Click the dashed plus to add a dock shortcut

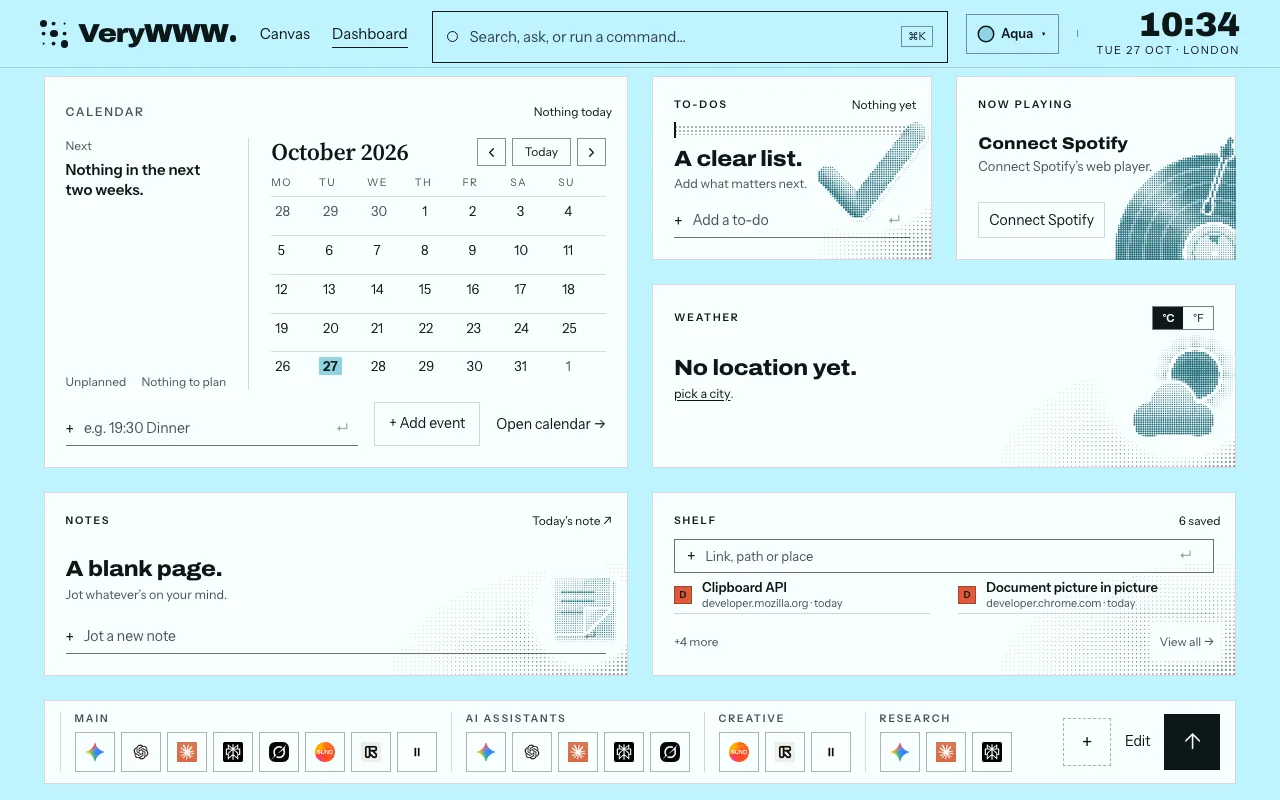(1087, 742)
